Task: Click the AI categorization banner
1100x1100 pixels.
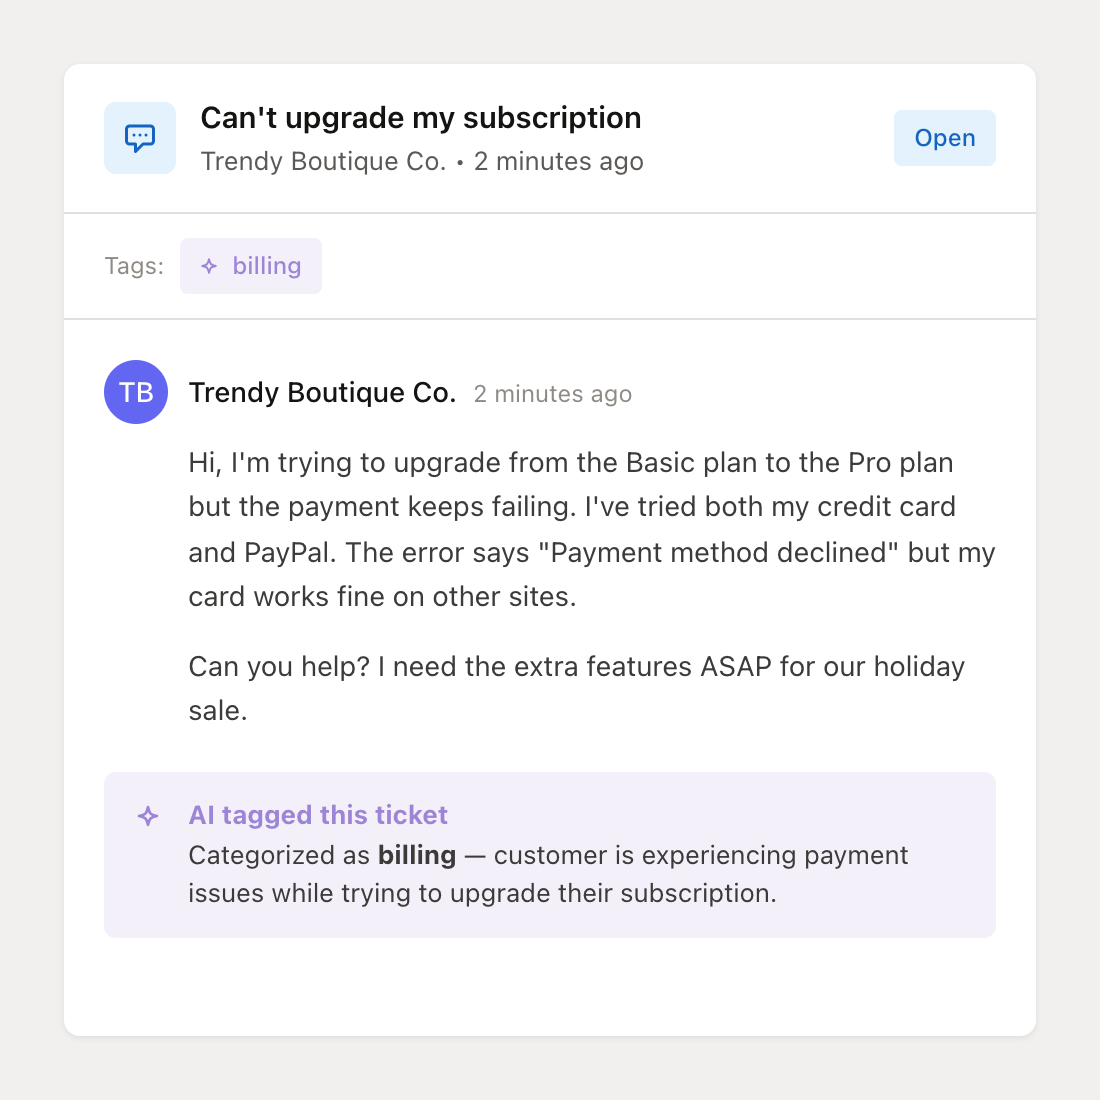Action: pos(550,855)
